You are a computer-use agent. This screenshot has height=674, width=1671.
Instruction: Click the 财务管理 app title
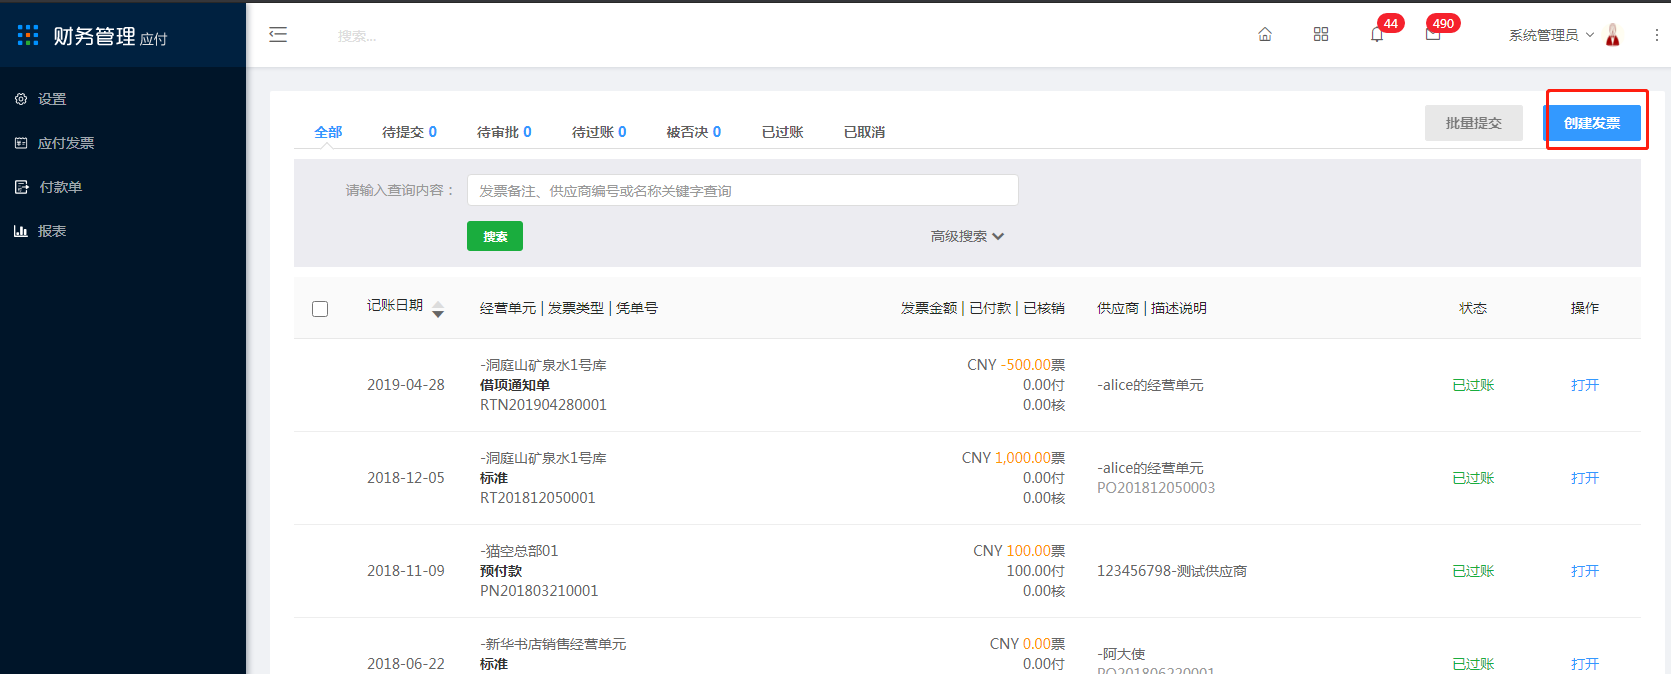(x=94, y=36)
